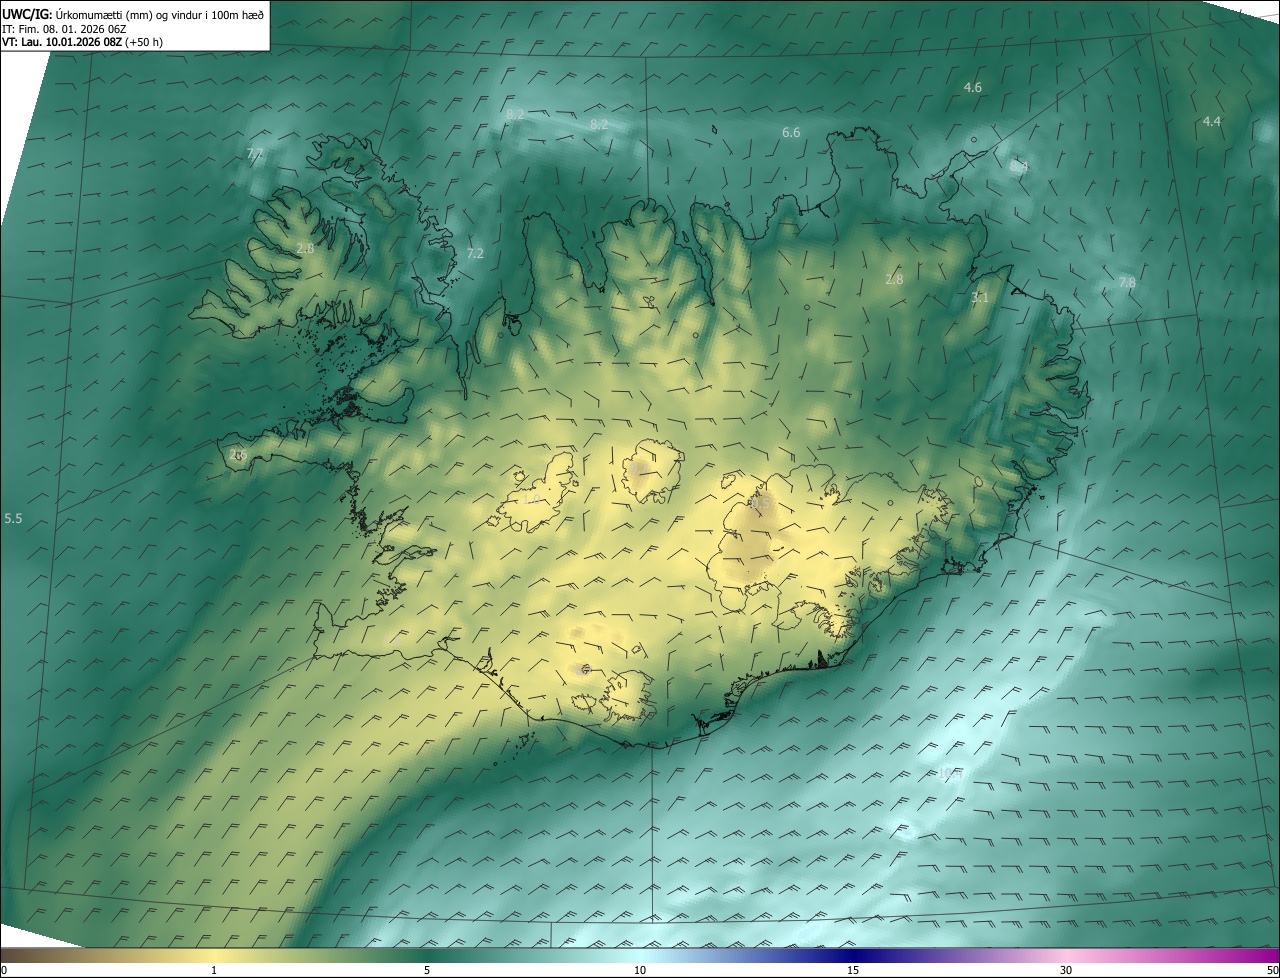Click the 10.4 value over the southeast ocean
The width and height of the screenshot is (1280, 978).
tap(950, 772)
